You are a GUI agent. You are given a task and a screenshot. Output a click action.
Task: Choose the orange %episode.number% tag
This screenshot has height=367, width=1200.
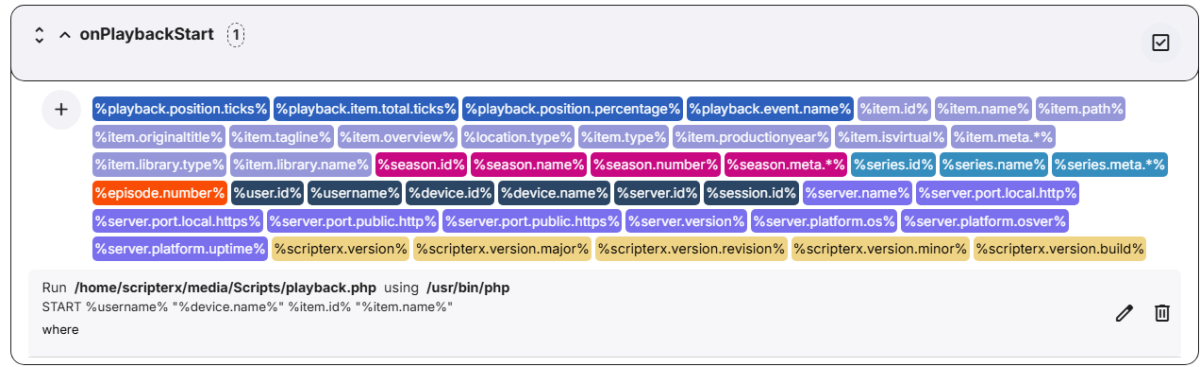[159, 192]
